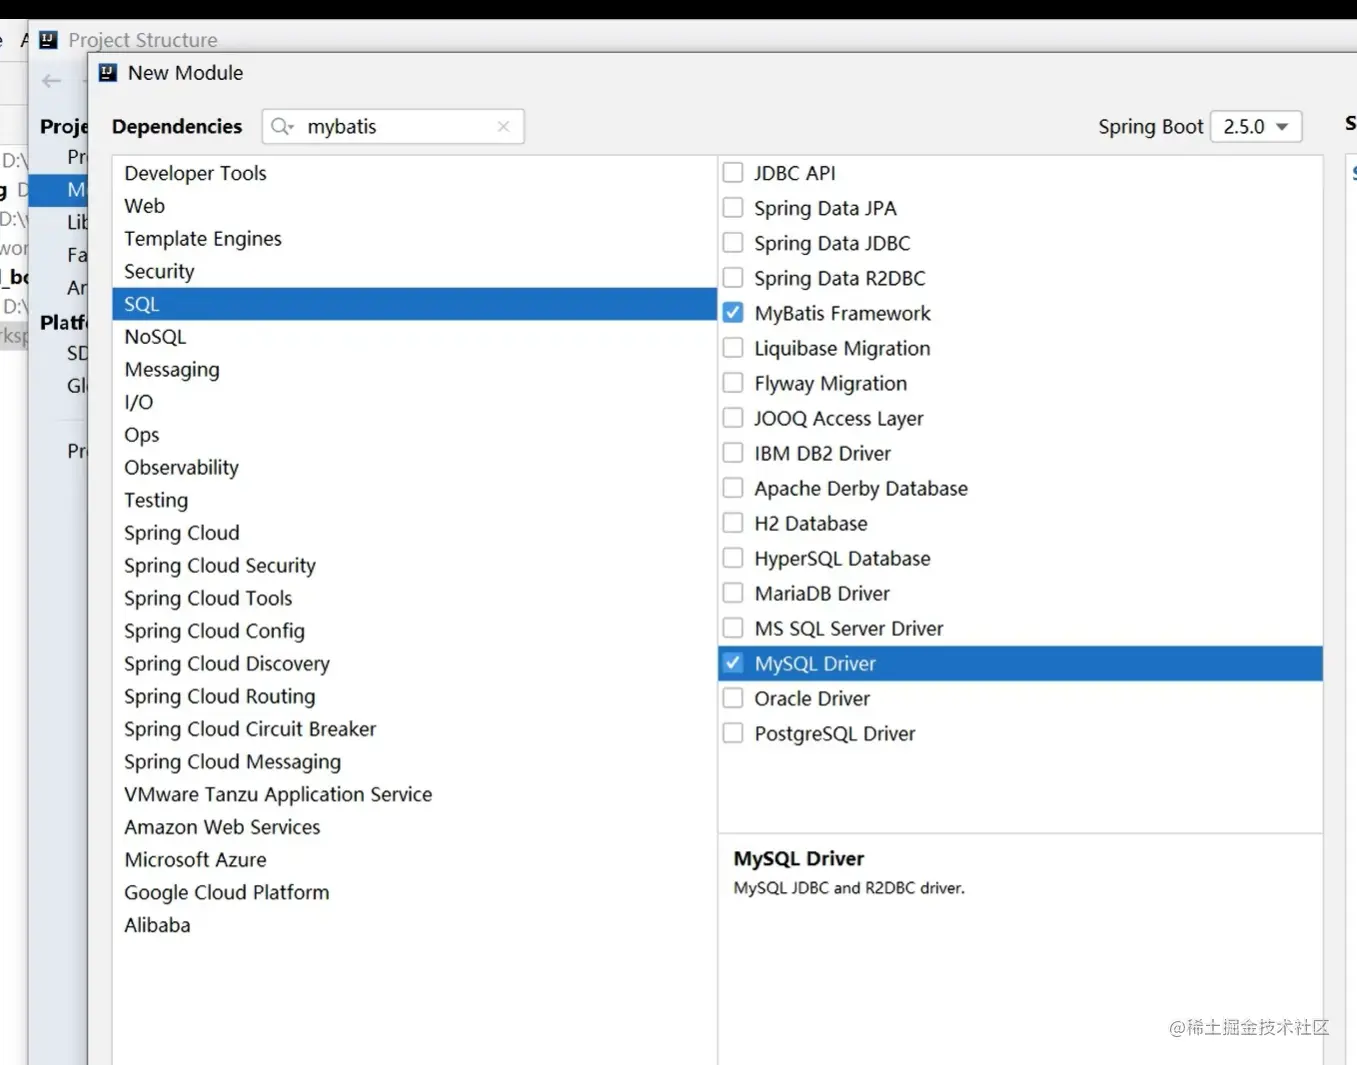Click the IntelliJ icon in the Project Structure title bar
The height and width of the screenshot is (1065, 1357).
pos(48,40)
